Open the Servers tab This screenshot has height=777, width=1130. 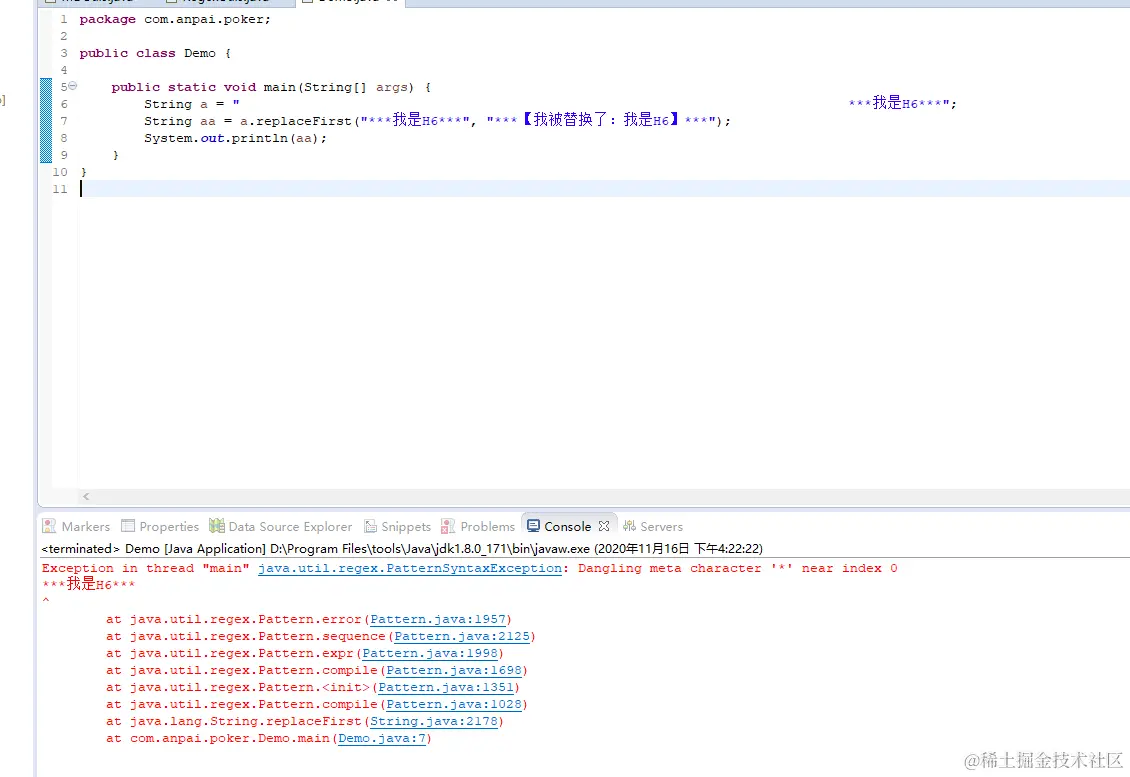point(652,526)
